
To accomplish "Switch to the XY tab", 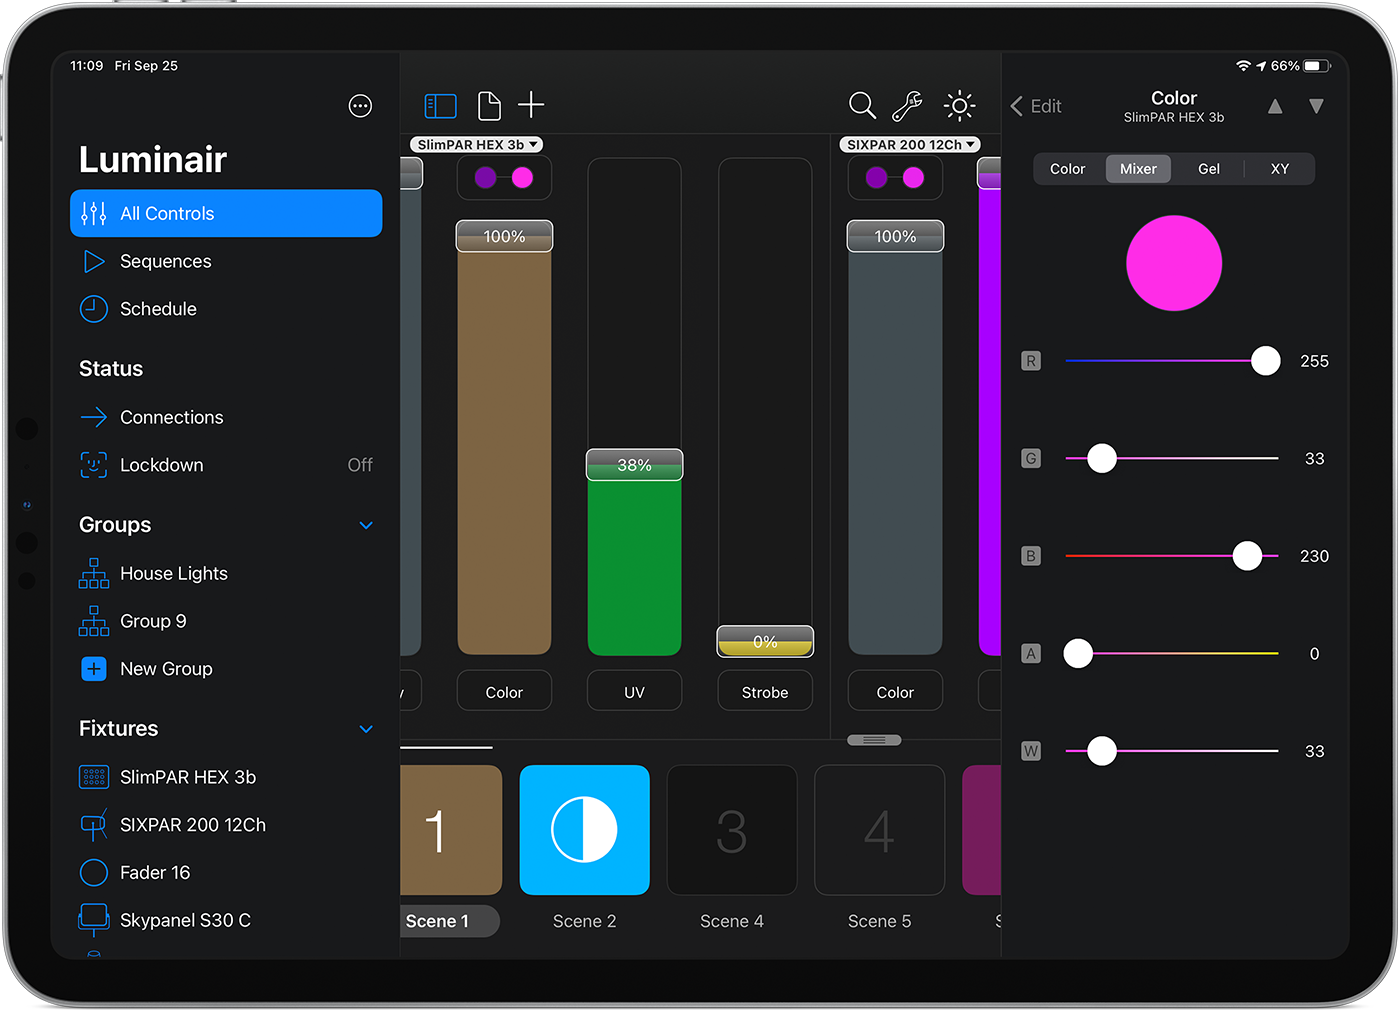I will (1280, 169).
